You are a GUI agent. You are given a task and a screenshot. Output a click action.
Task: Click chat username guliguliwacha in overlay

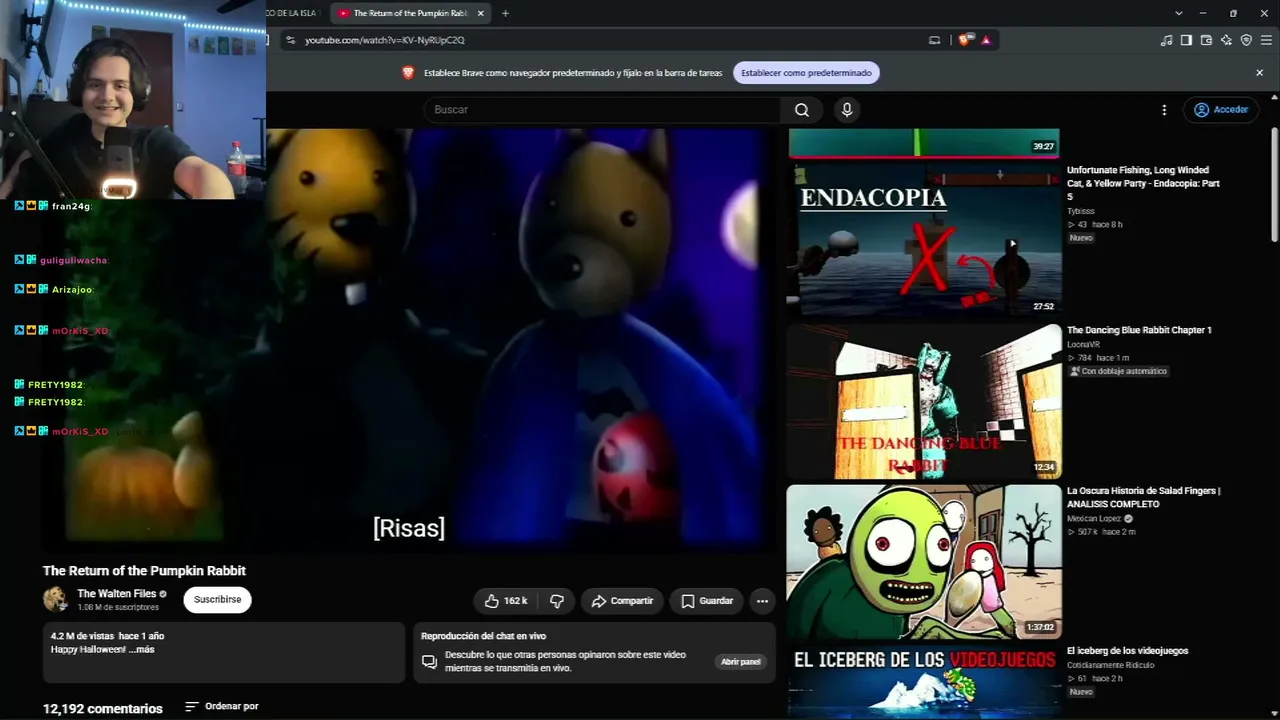(74, 260)
